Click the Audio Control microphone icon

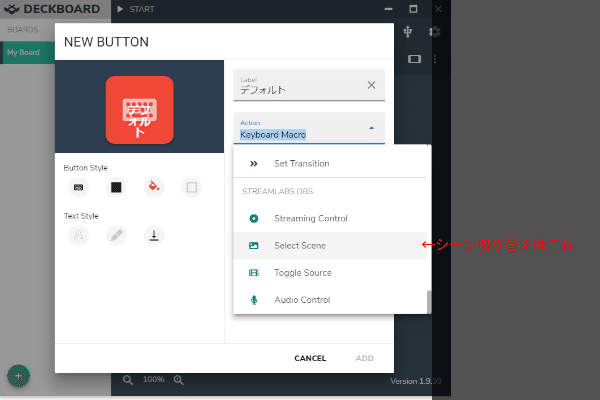(x=254, y=300)
